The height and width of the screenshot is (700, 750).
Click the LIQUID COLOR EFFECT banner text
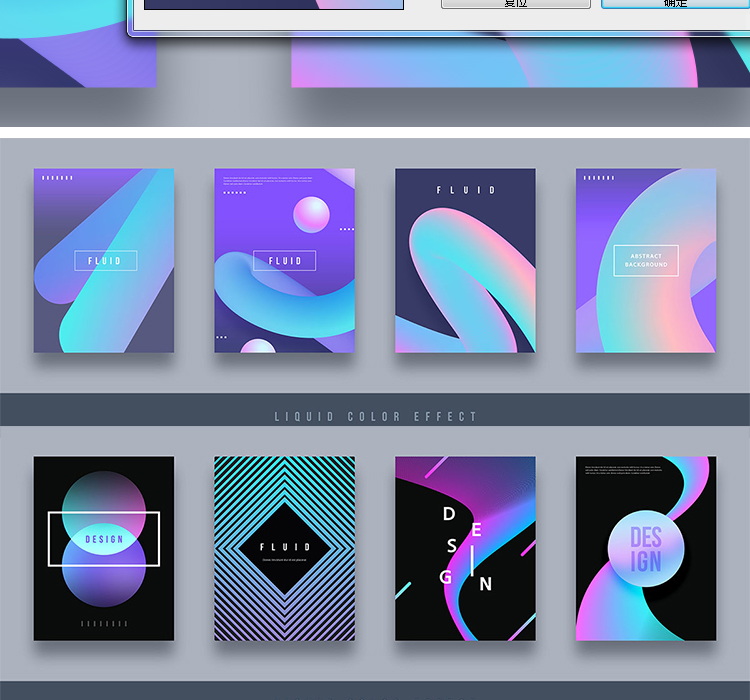coord(376,416)
